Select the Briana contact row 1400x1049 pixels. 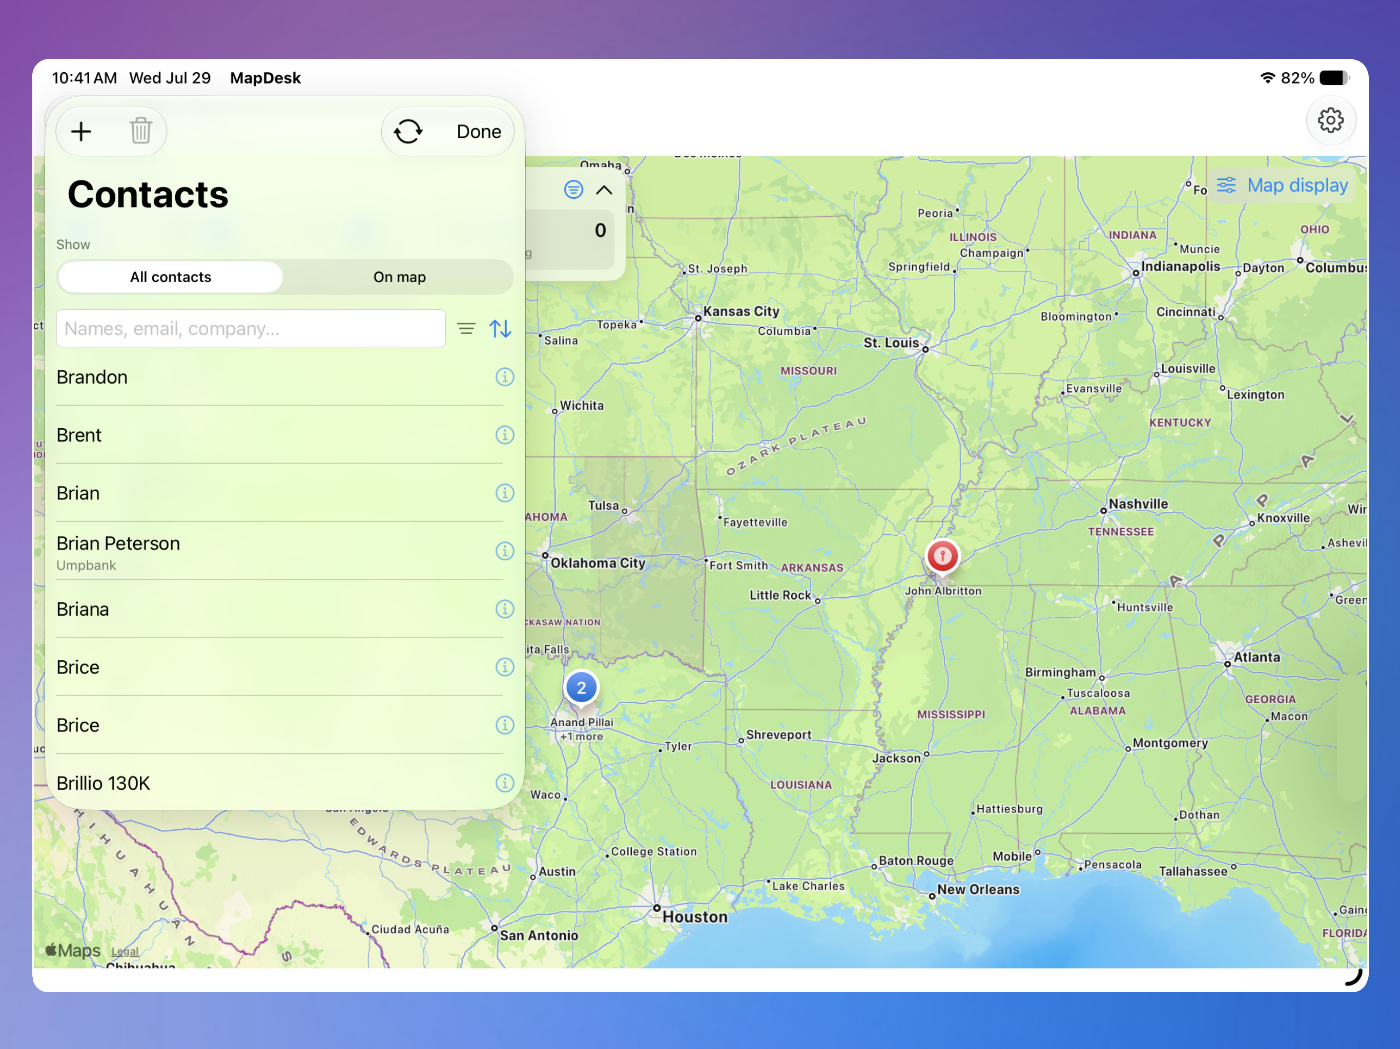(x=280, y=609)
